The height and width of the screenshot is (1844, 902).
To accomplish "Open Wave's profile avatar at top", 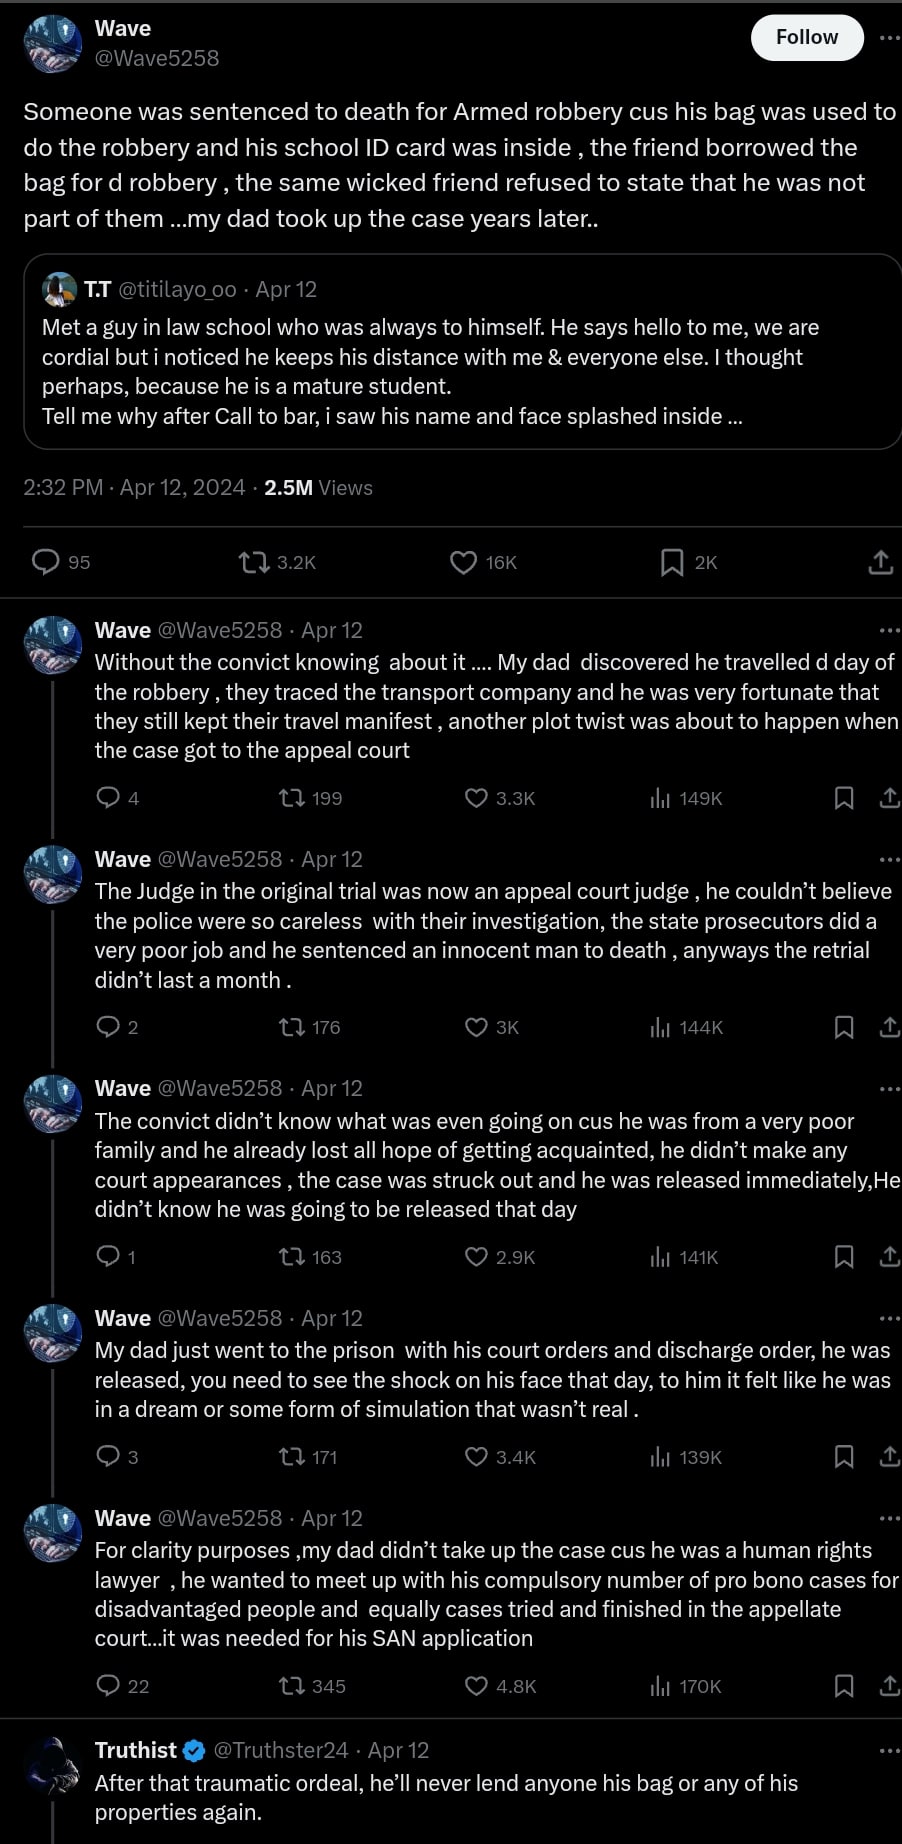I will [x=52, y=43].
